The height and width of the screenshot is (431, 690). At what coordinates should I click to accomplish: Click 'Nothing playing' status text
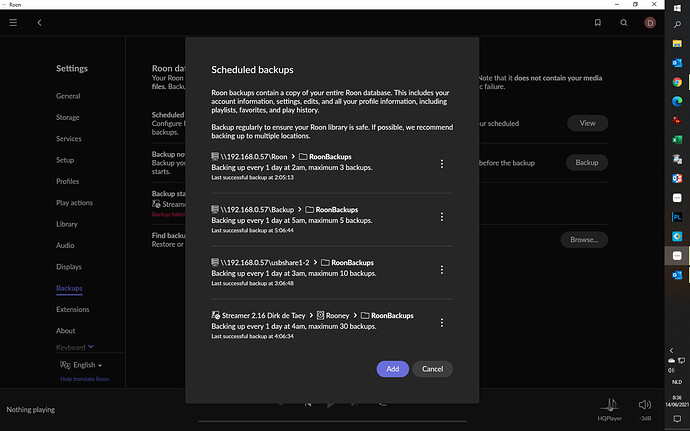[31, 409]
